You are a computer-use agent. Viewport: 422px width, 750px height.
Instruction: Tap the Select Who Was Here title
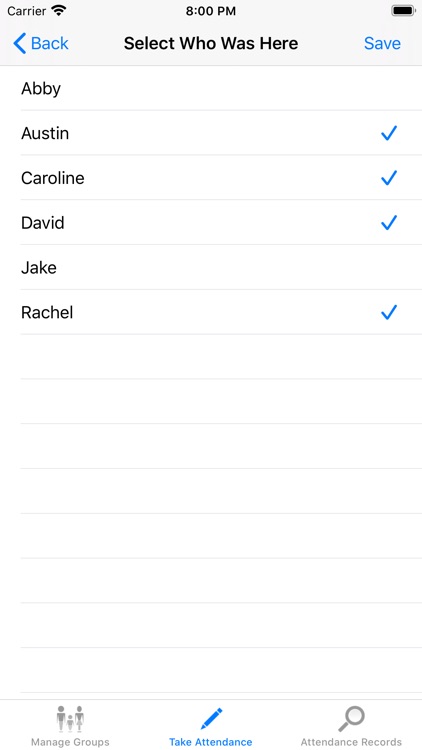(x=211, y=44)
